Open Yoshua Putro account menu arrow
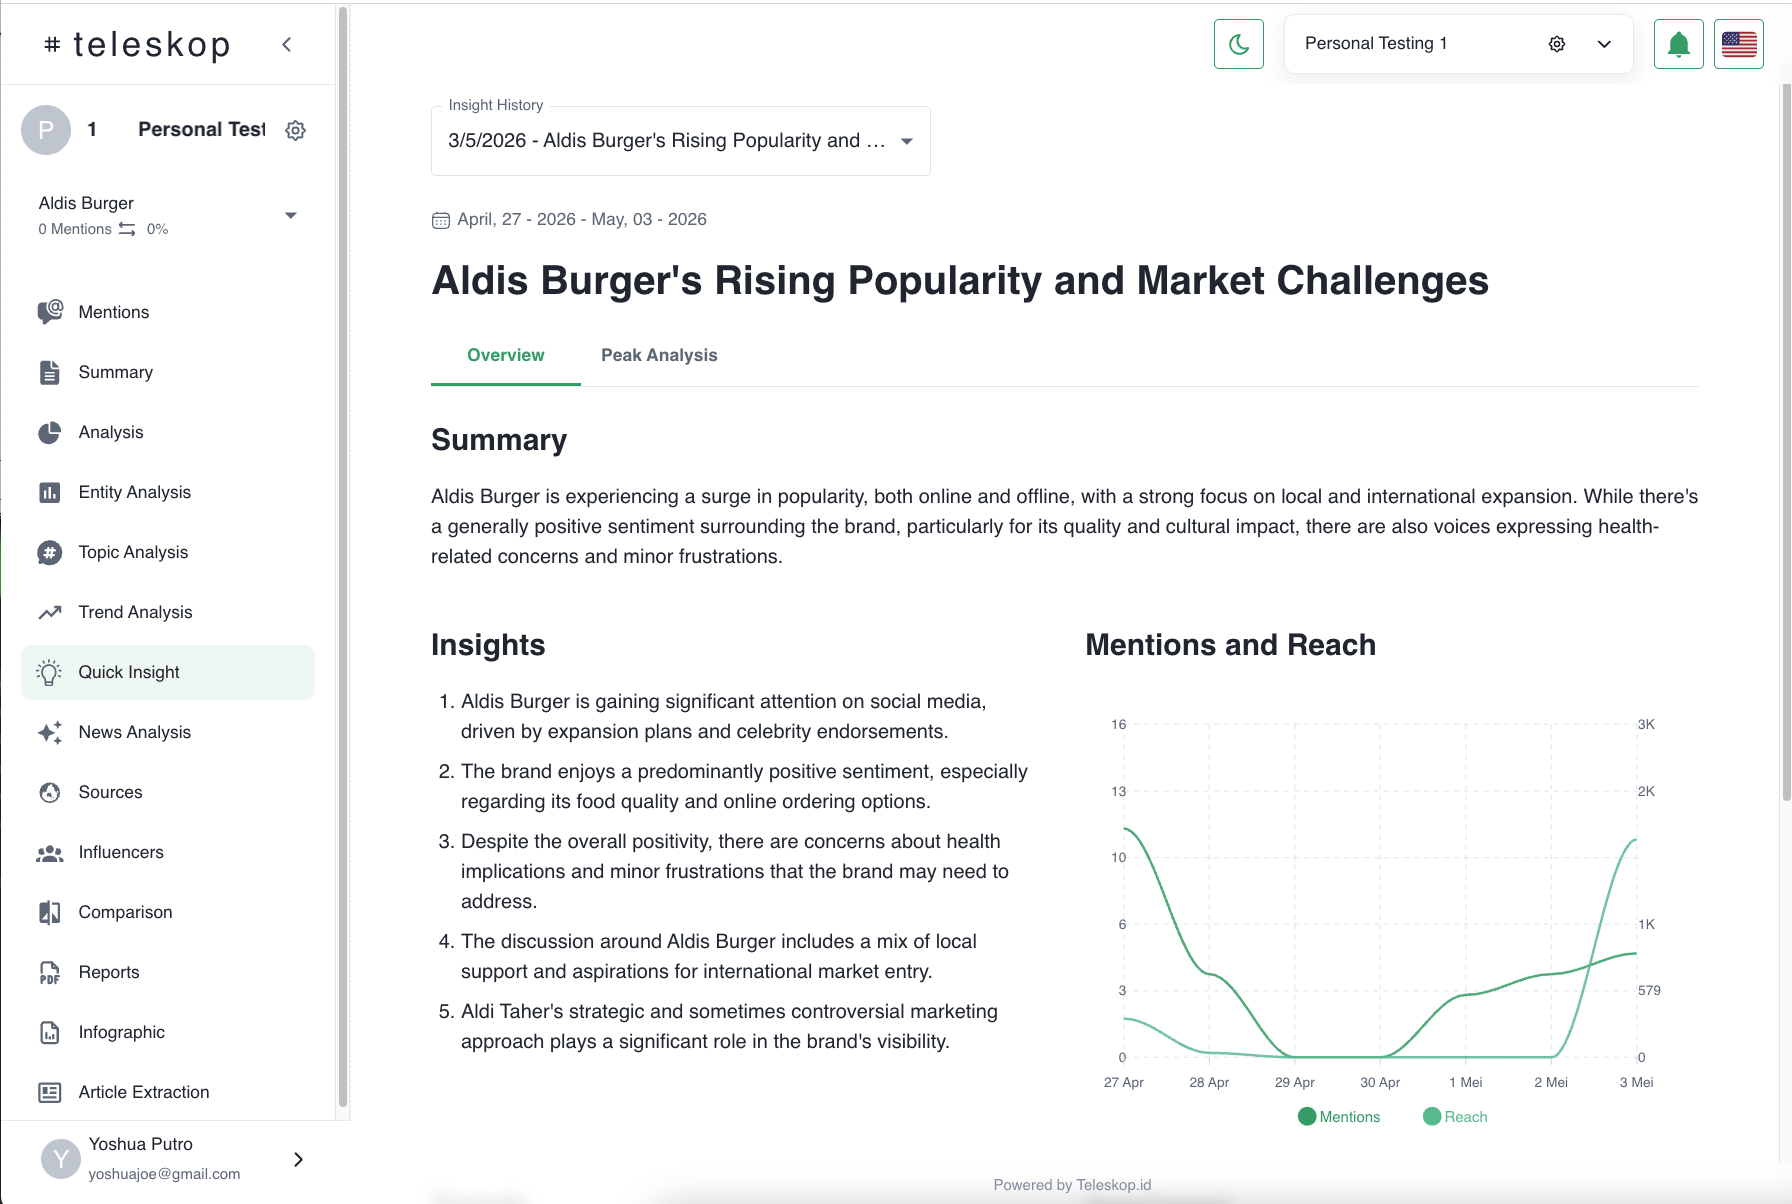The height and width of the screenshot is (1204, 1792). [x=298, y=1159]
